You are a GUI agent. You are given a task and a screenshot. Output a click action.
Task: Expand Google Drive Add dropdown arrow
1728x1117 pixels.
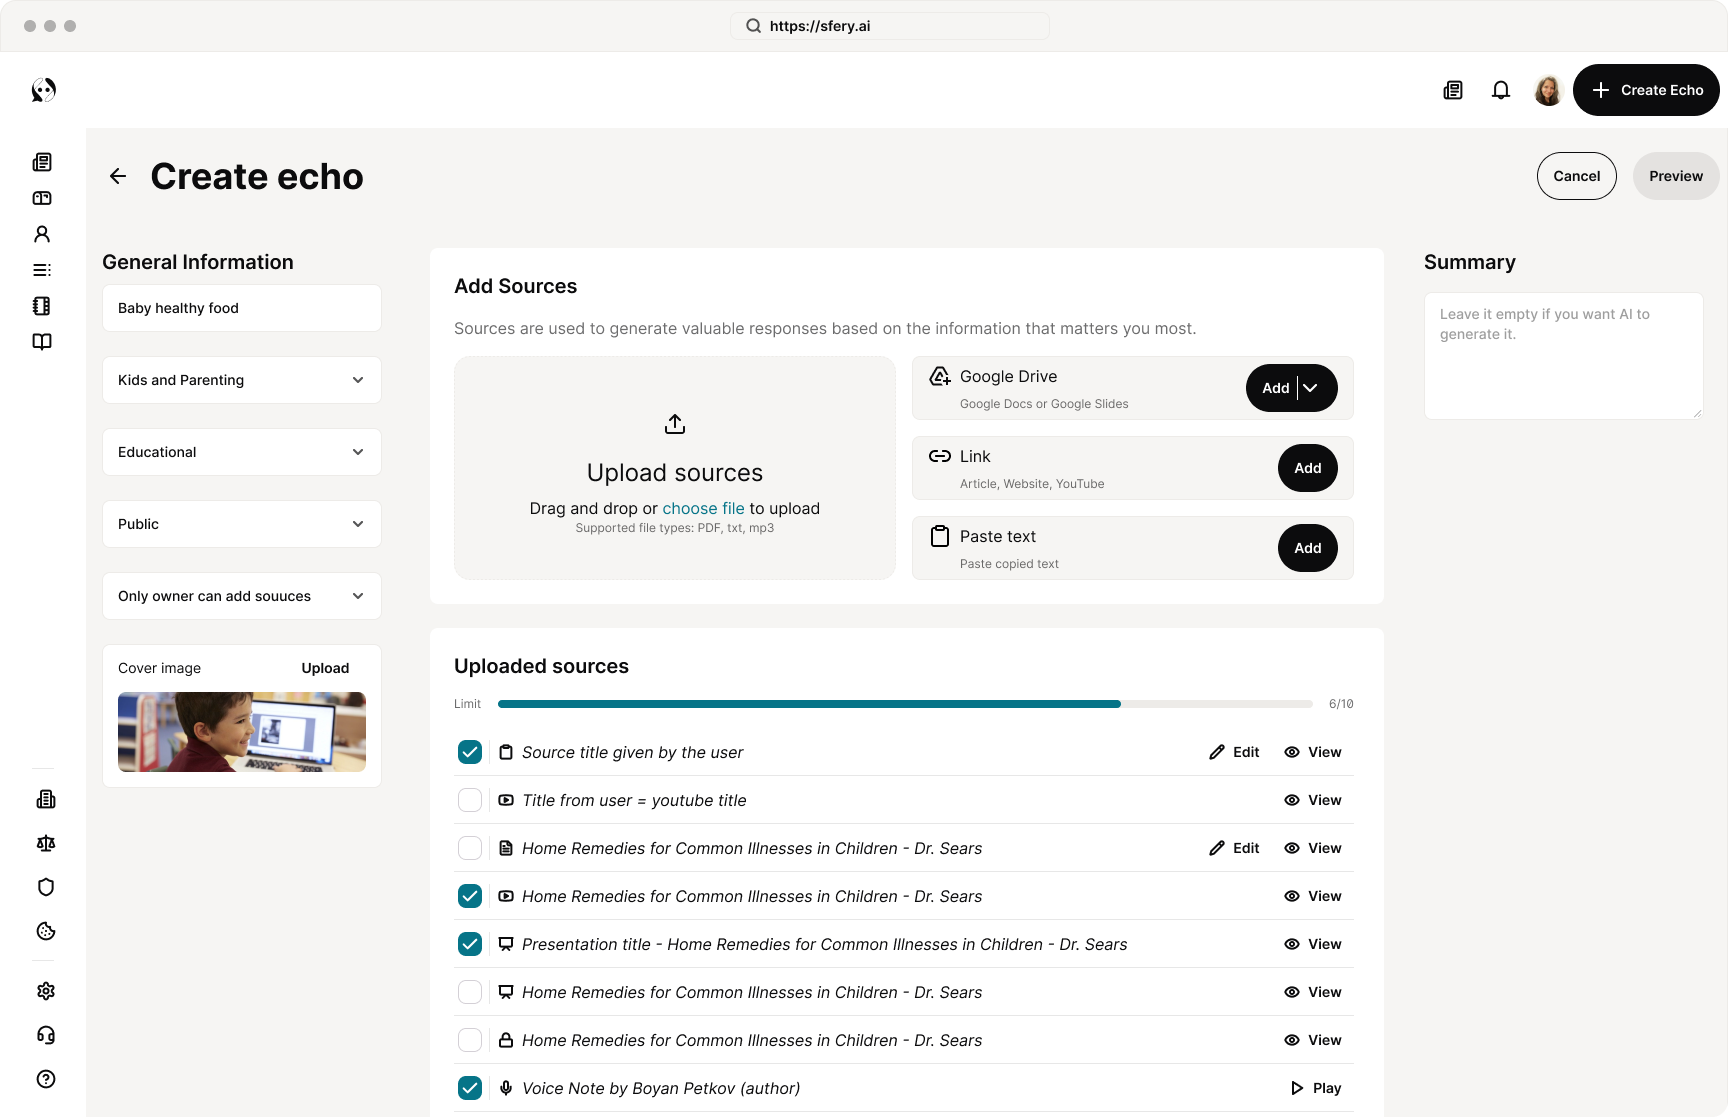coord(1311,388)
